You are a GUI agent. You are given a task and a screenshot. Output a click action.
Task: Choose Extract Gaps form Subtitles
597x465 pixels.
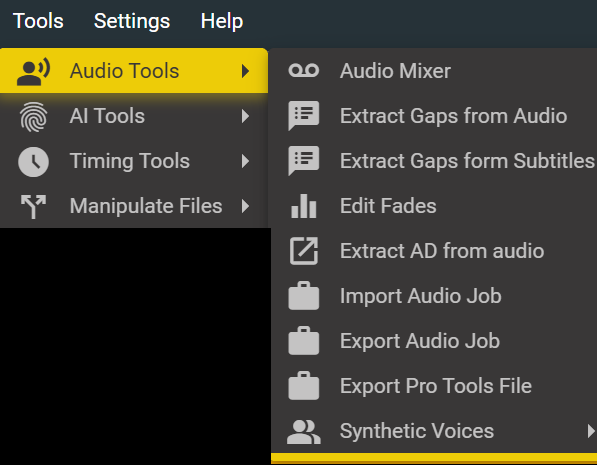click(x=434, y=161)
